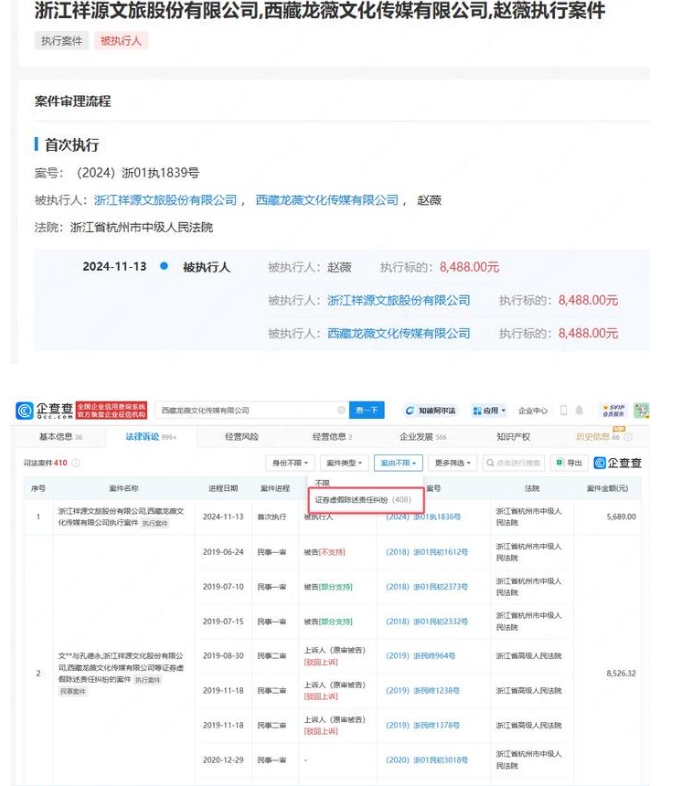Open case number (2019)浙民终1238号 link
The width and height of the screenshot is (674, 786).
click(422, 690)
